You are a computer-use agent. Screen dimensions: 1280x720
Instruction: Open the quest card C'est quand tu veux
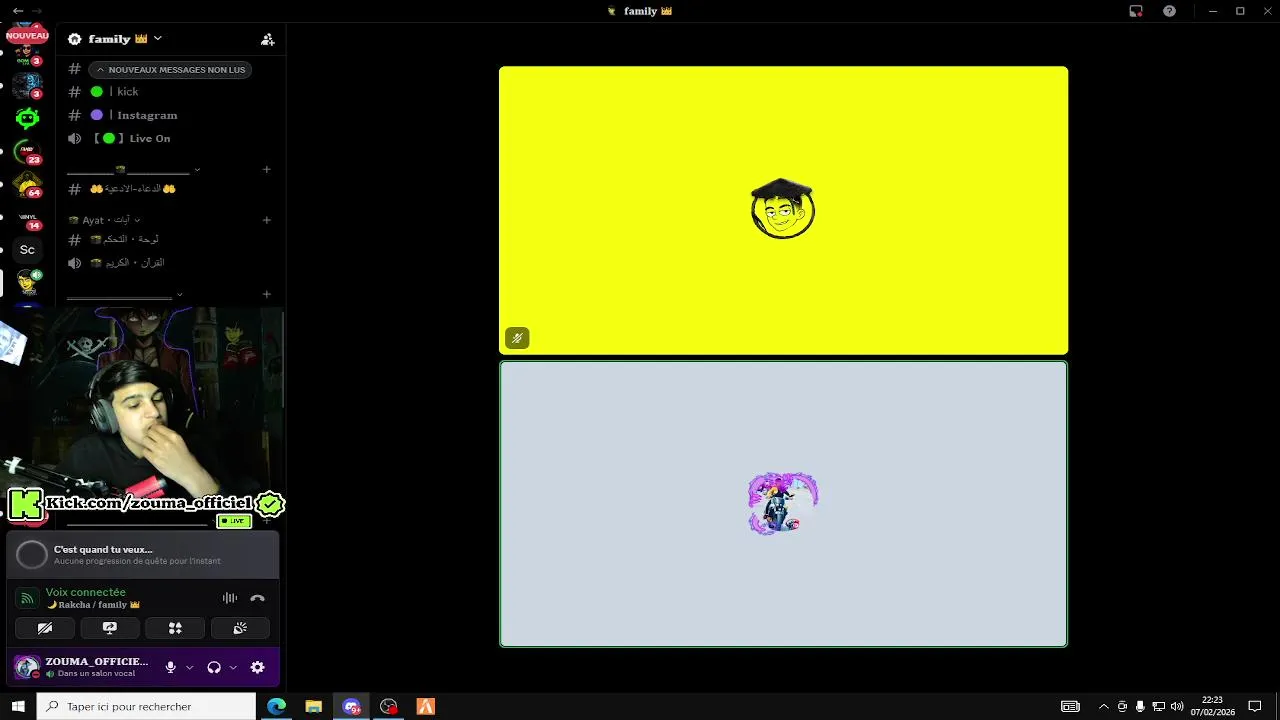point(142,555)
